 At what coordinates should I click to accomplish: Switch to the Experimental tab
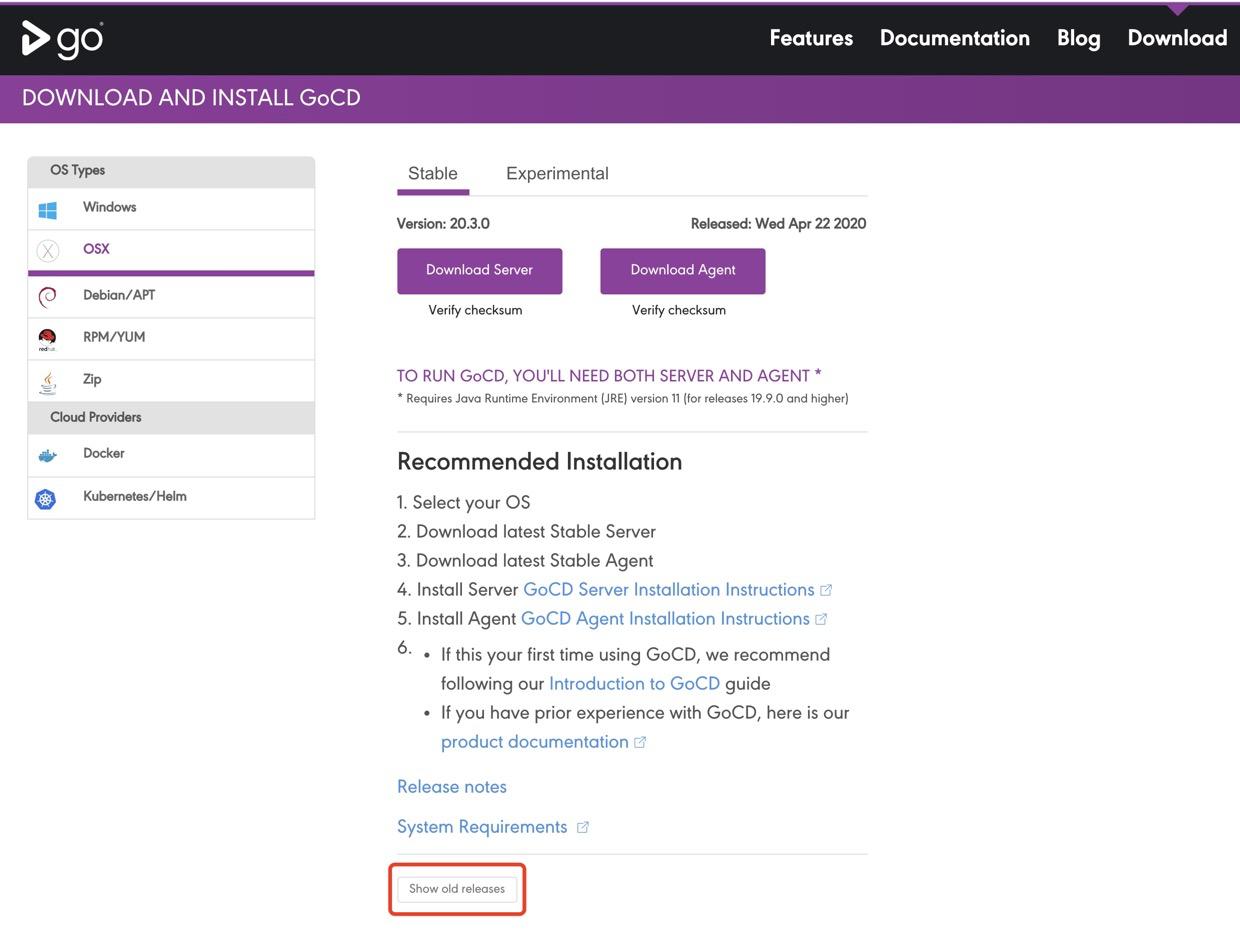pyautogui.click(x=557, y=174)
